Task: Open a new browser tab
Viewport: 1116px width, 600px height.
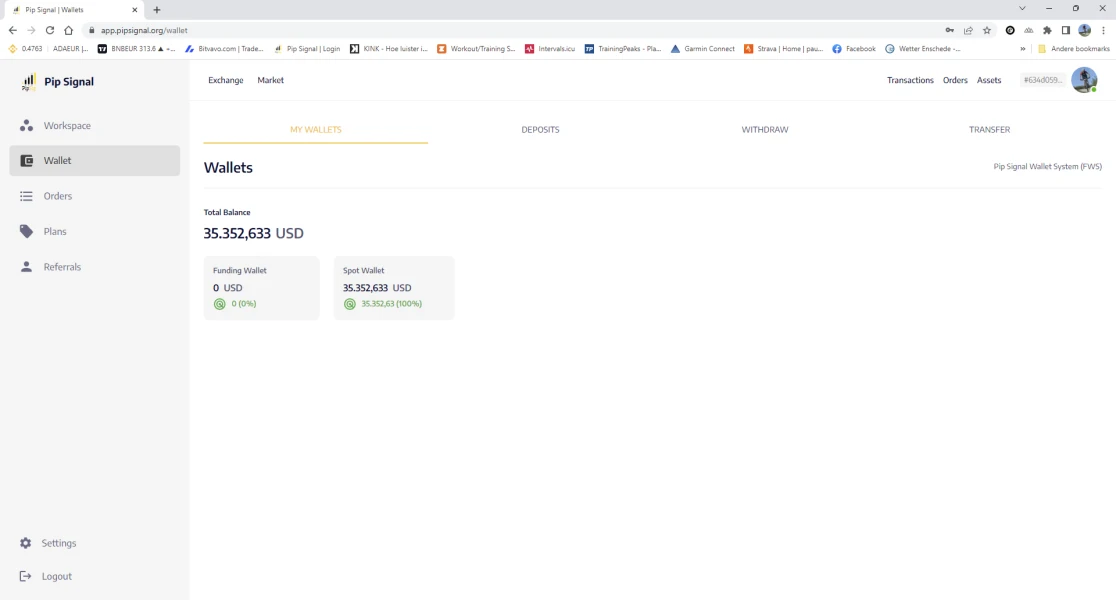Action: 157,10
